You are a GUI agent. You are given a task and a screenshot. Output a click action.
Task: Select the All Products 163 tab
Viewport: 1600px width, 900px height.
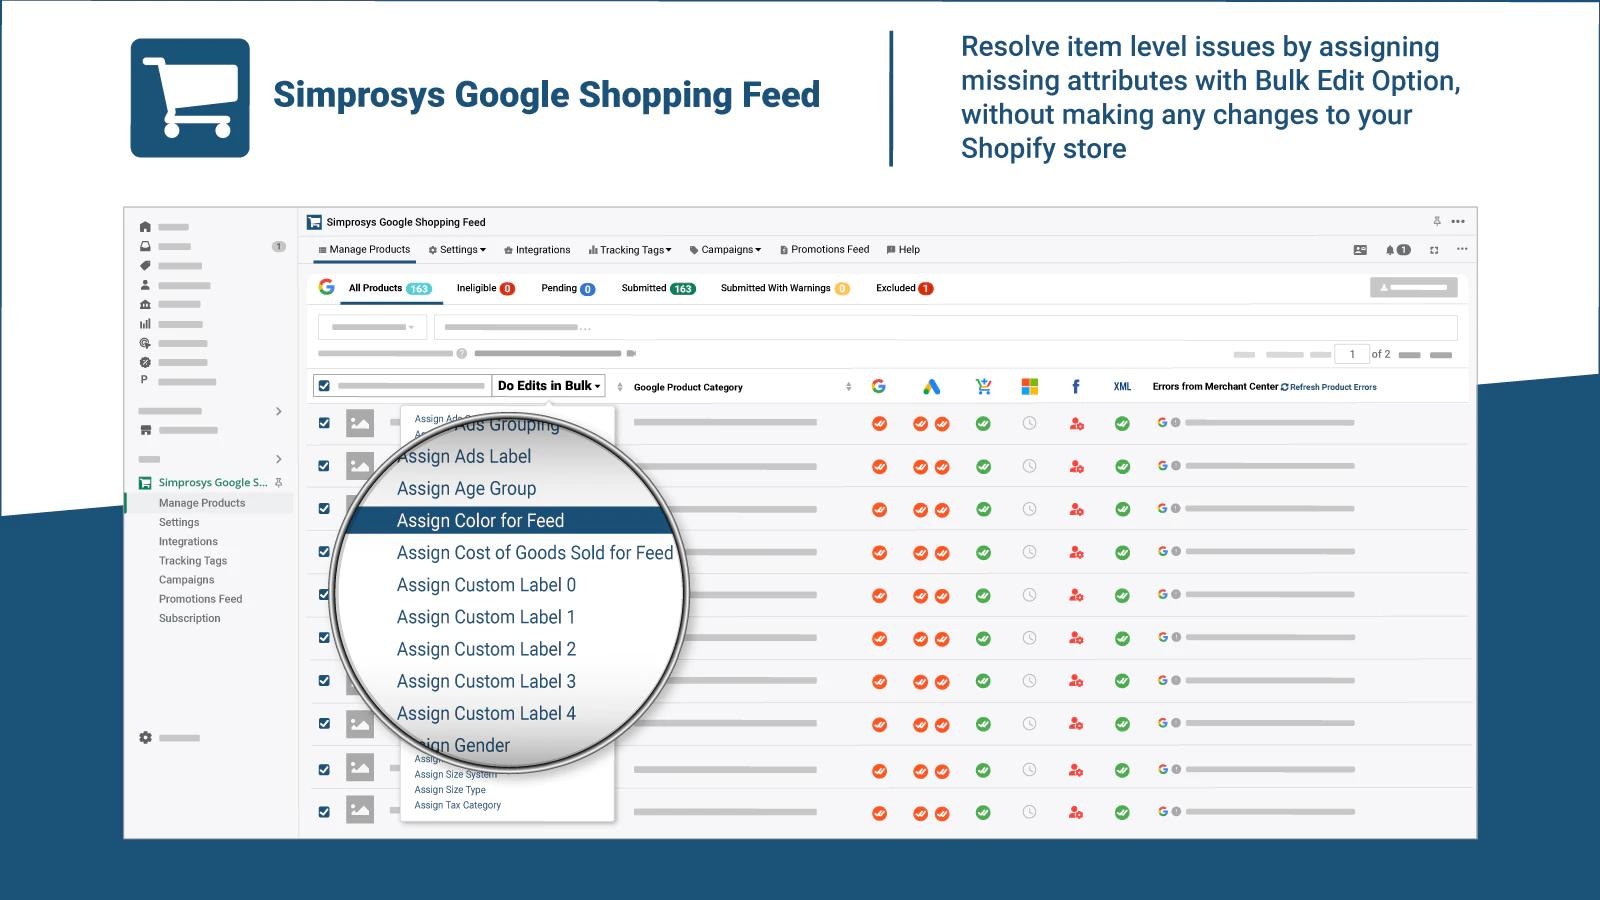(390, 288)
